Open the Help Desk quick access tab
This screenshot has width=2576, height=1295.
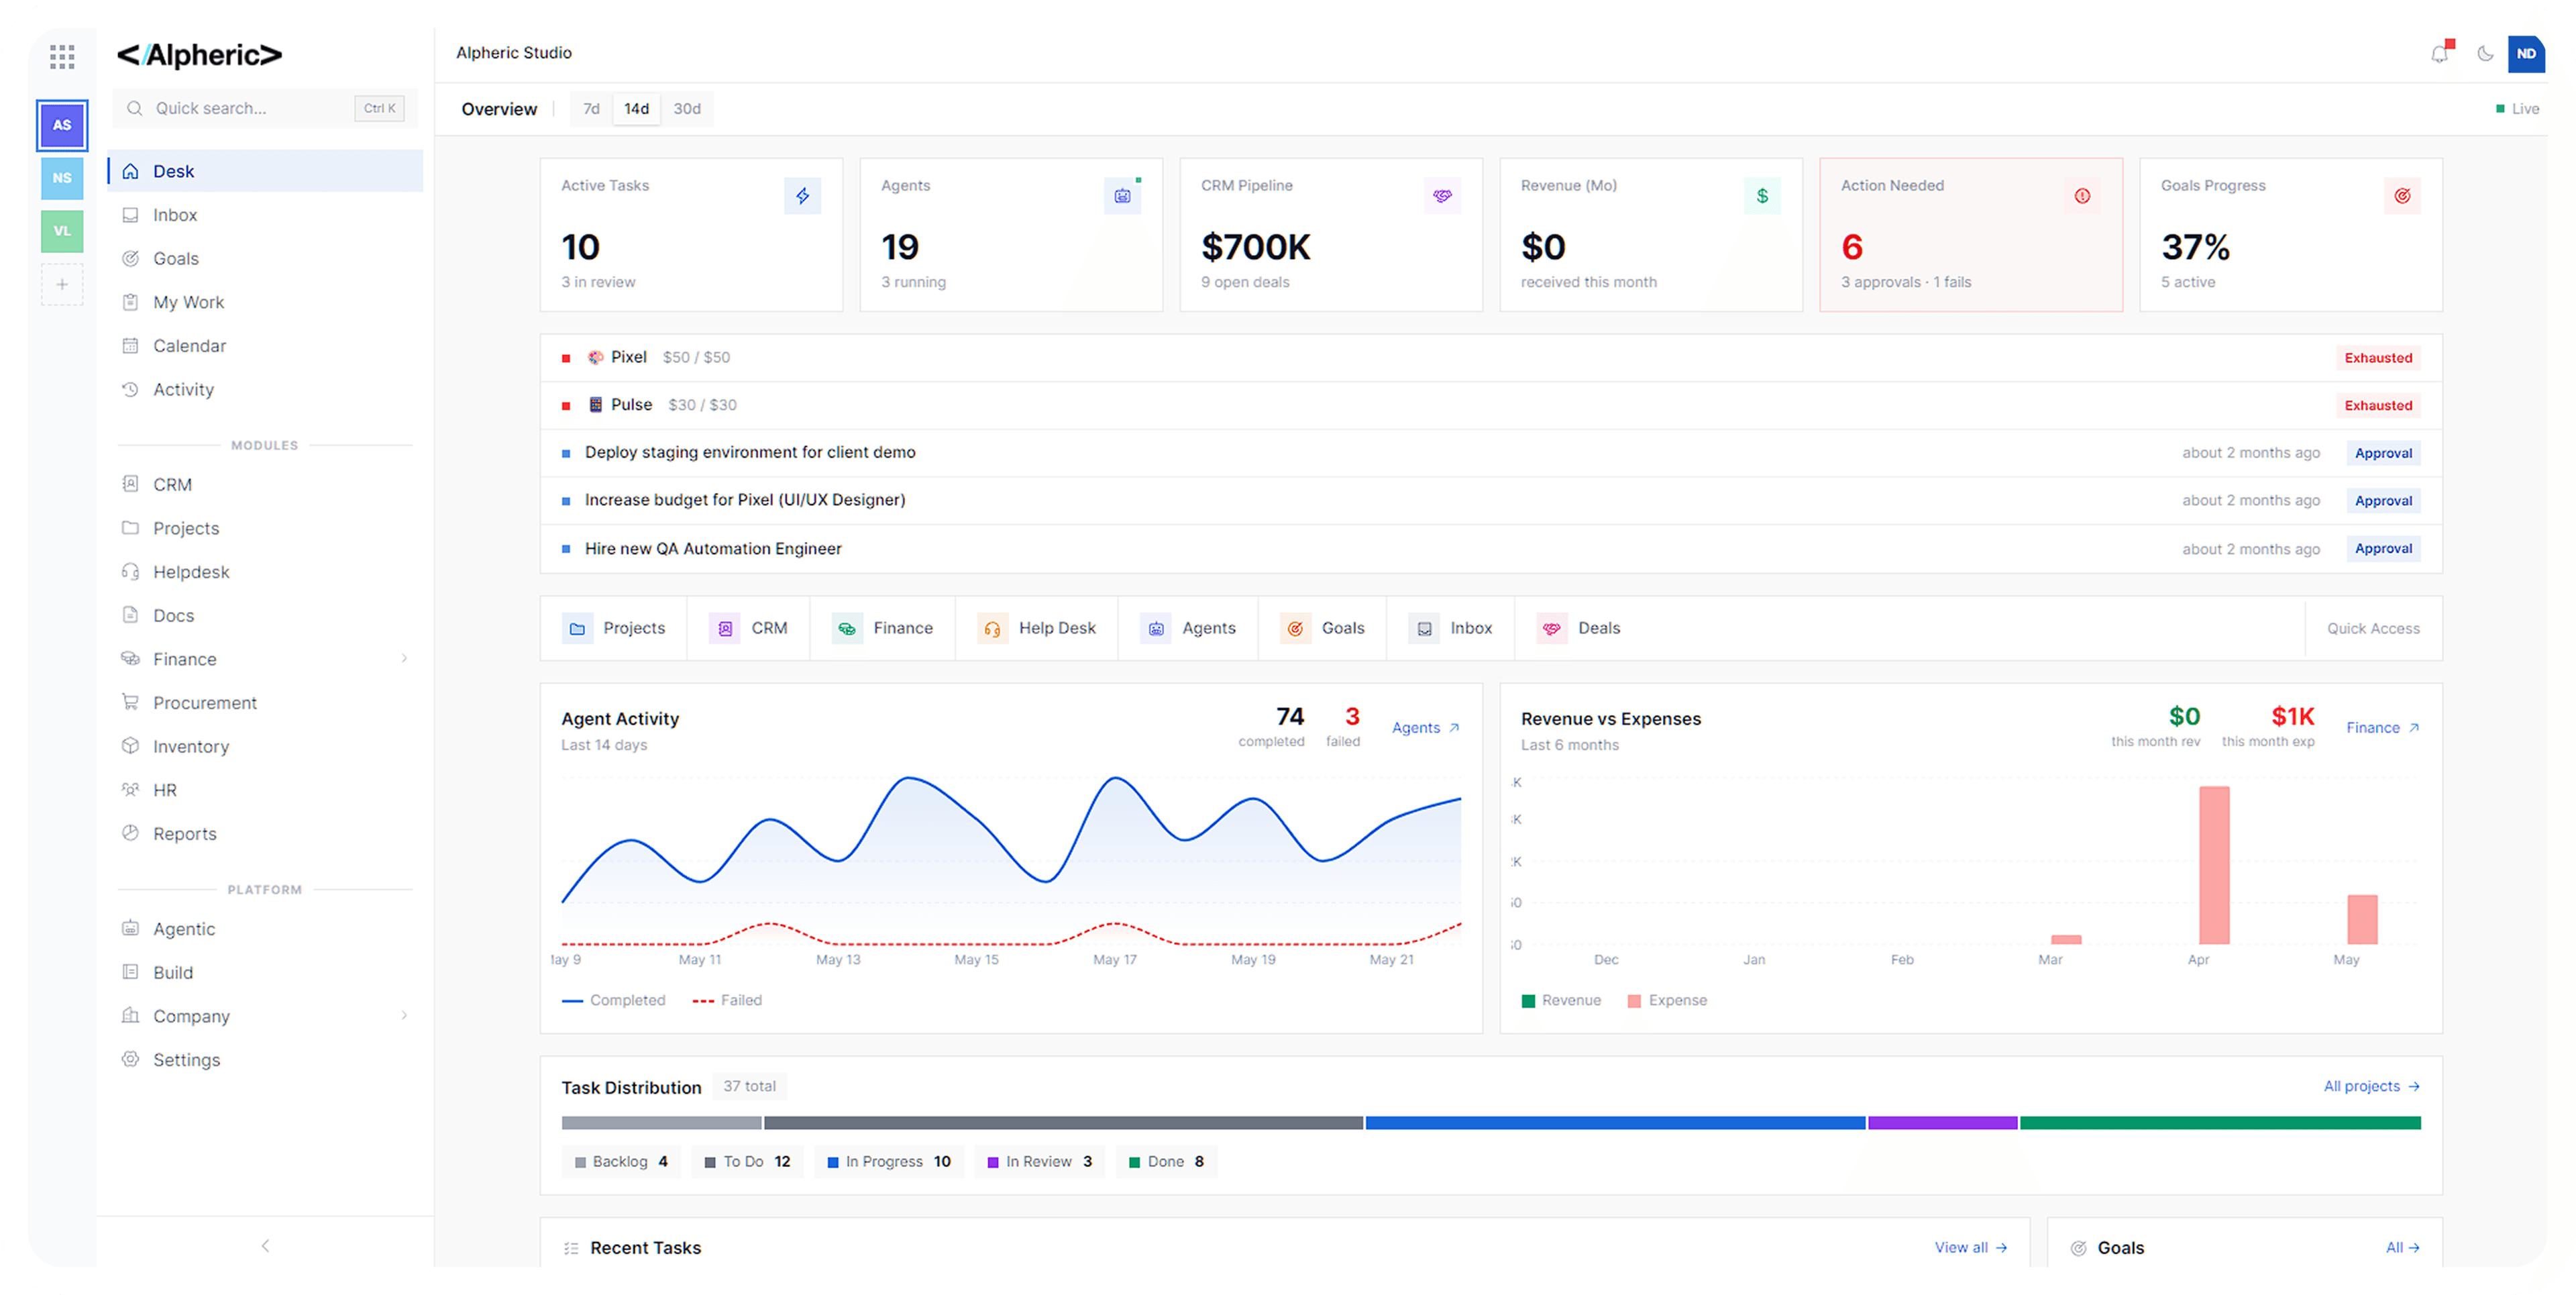pos(1036,628)
